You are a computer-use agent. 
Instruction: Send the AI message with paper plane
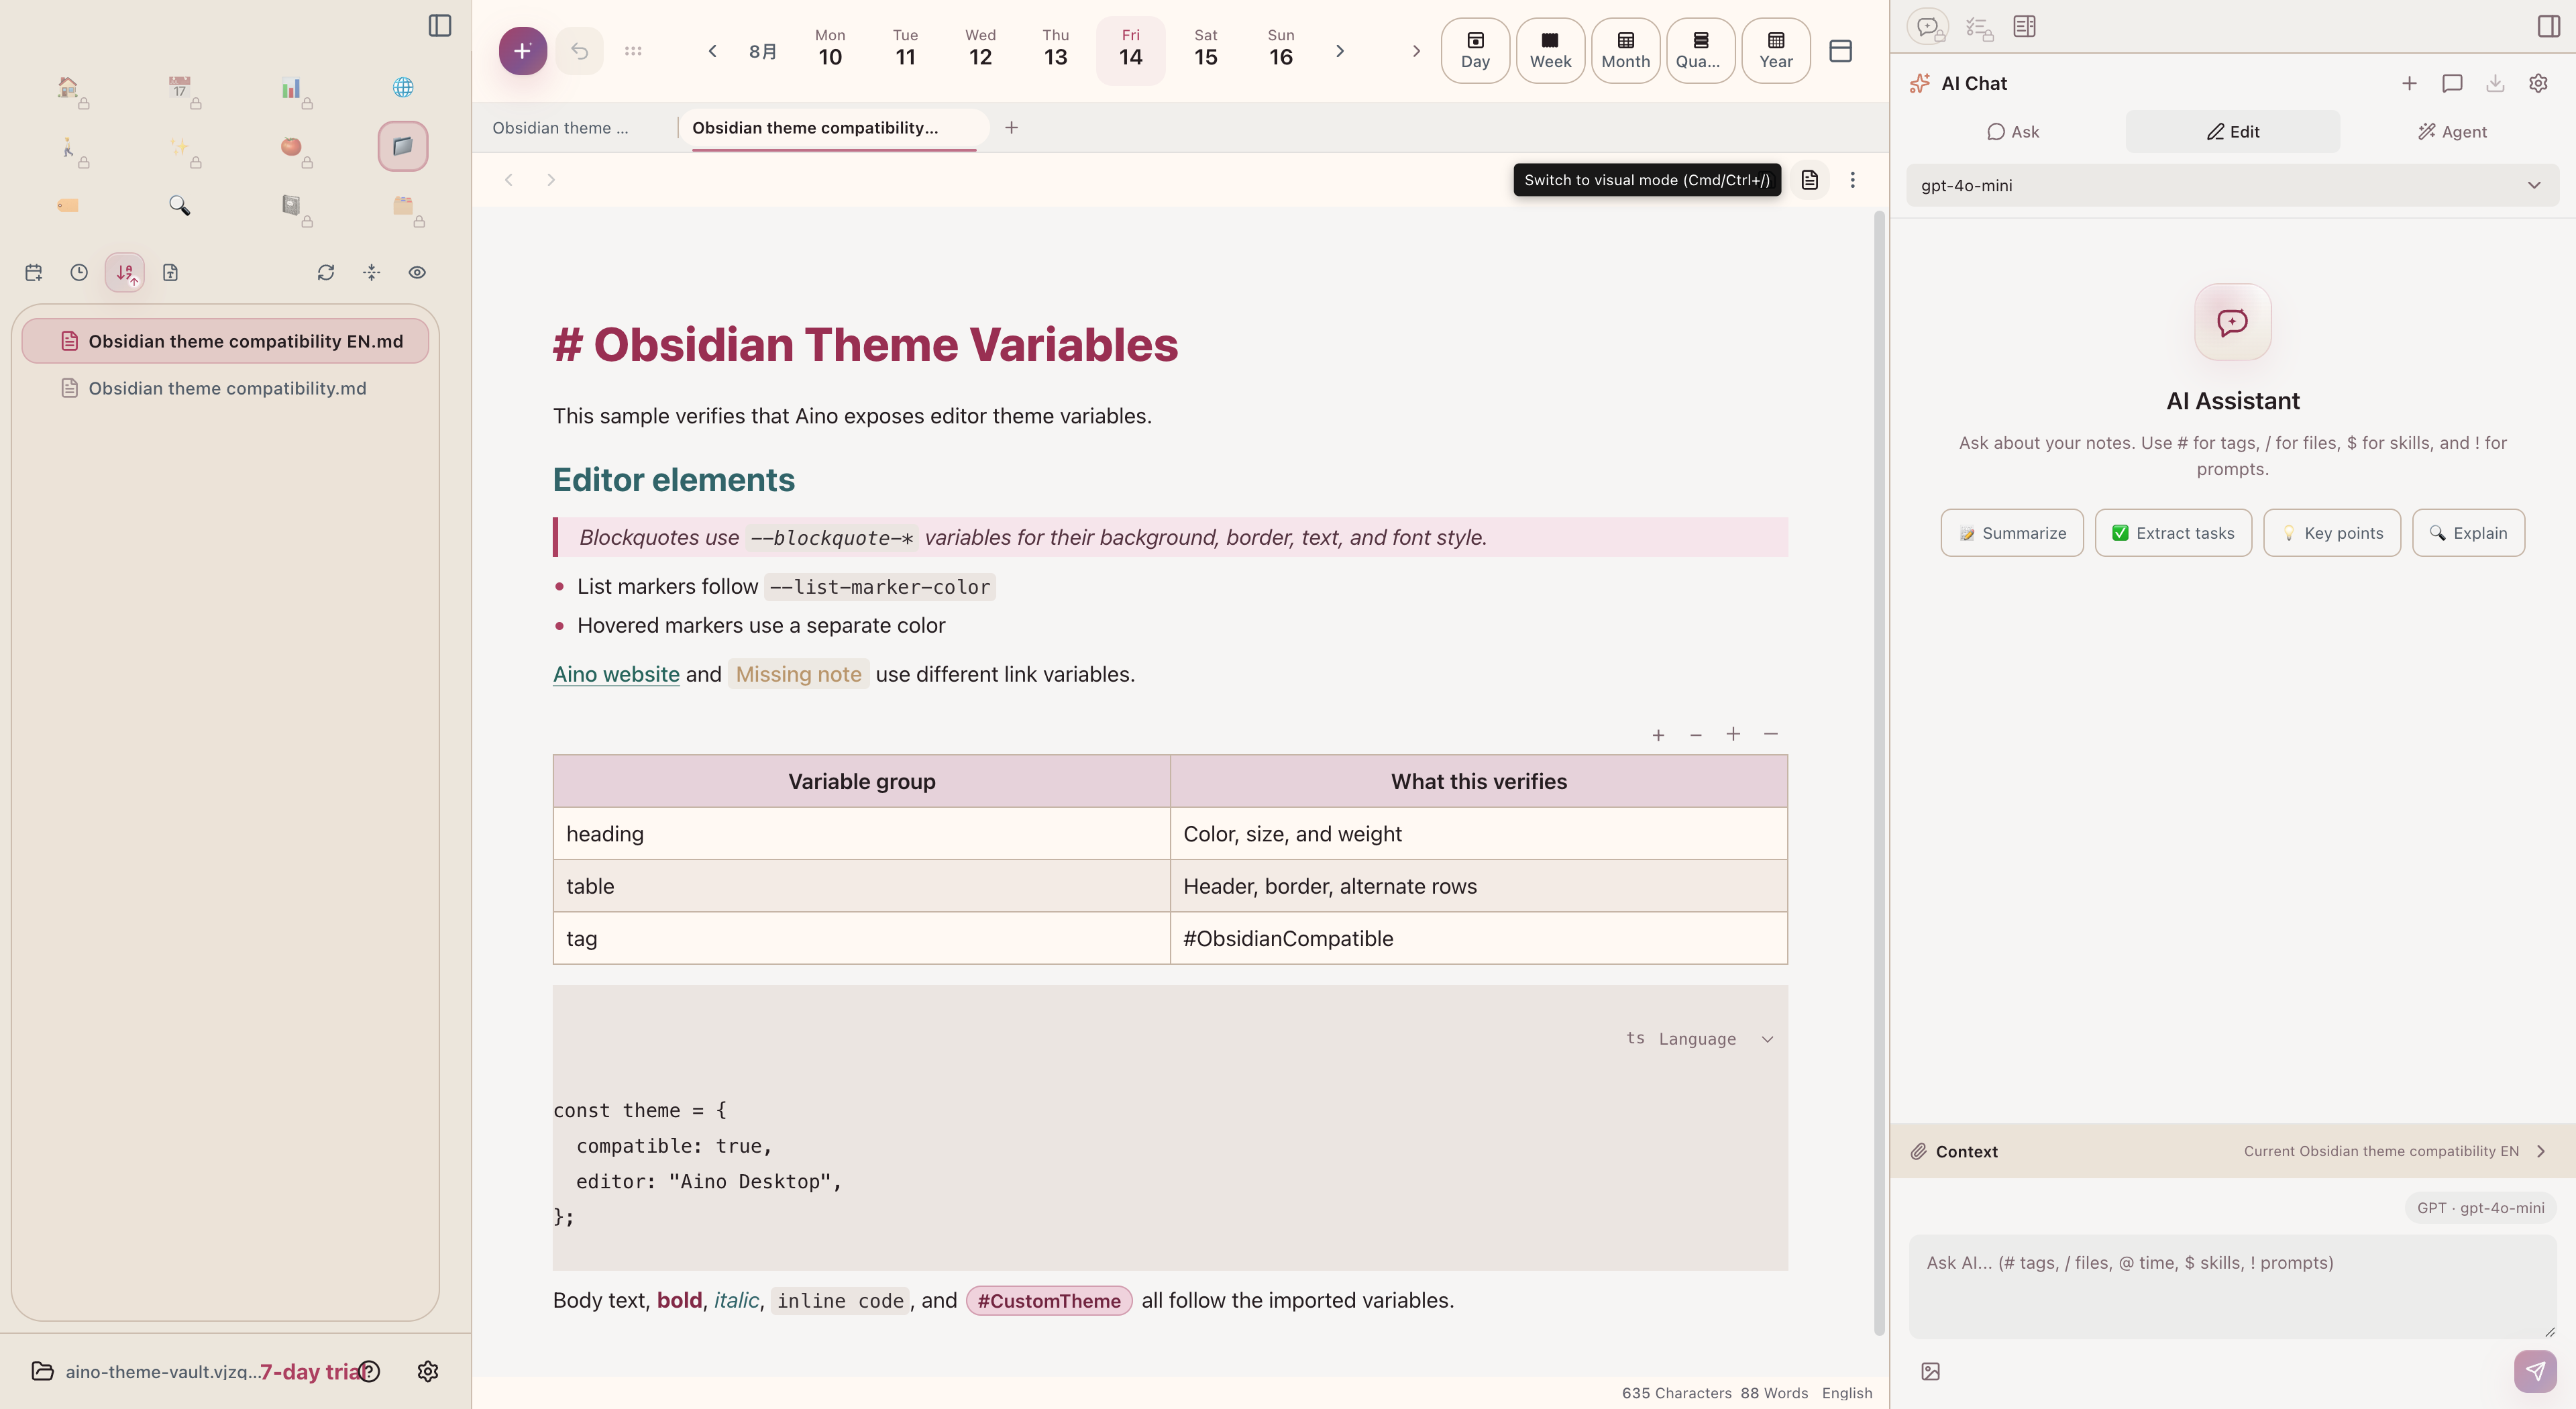point(2535,1371)
